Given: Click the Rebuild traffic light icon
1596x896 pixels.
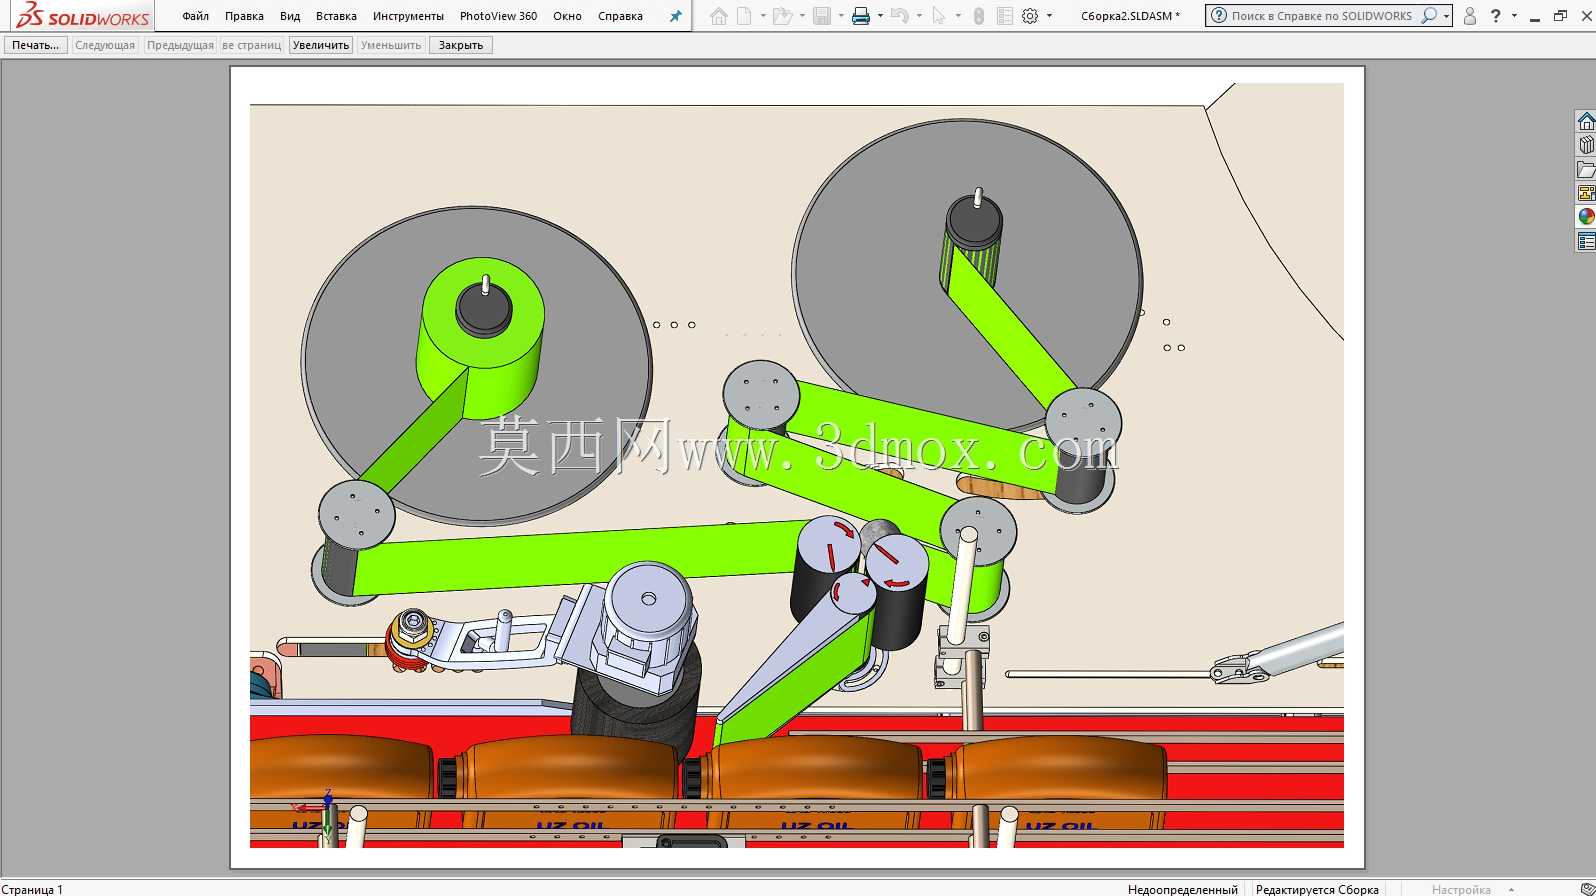Looking at the screenshot, I should (979, 16).
